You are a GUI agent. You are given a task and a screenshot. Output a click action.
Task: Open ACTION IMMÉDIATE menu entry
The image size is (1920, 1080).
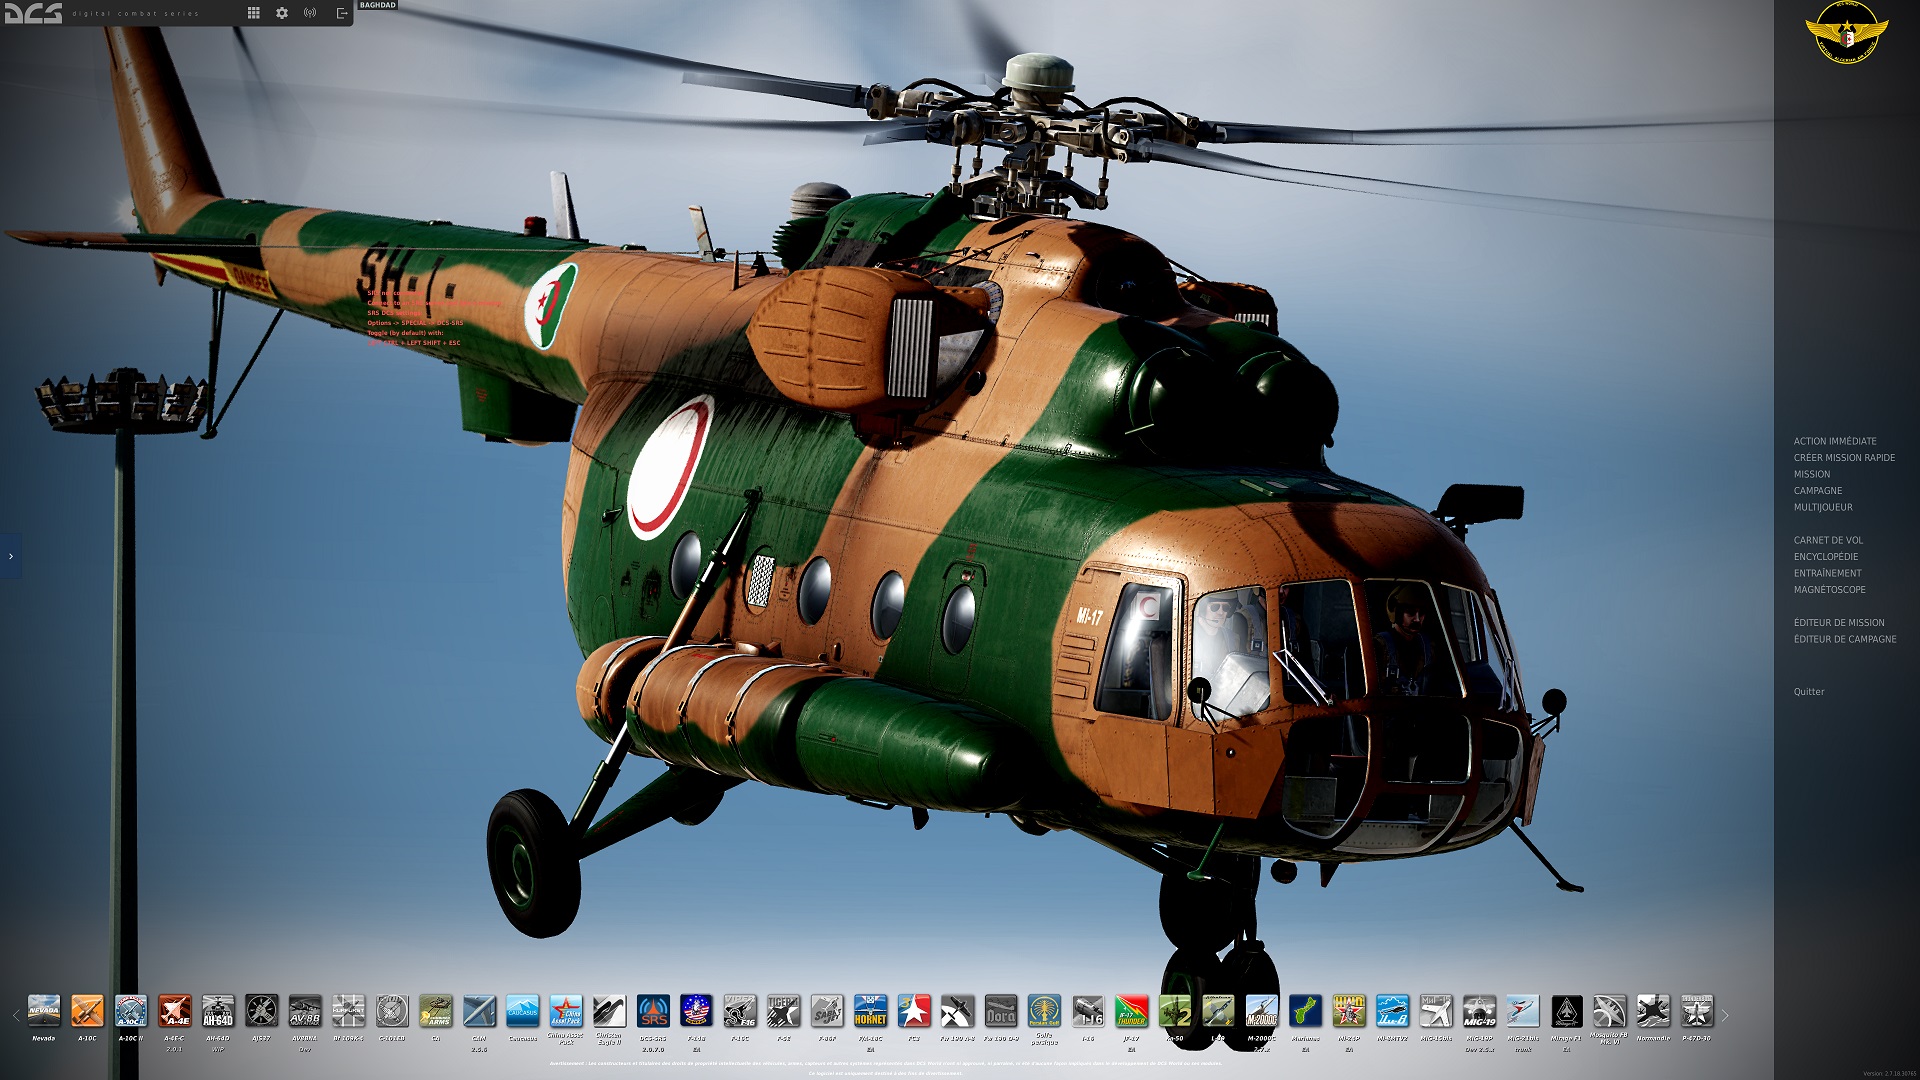coord(1834,441)
